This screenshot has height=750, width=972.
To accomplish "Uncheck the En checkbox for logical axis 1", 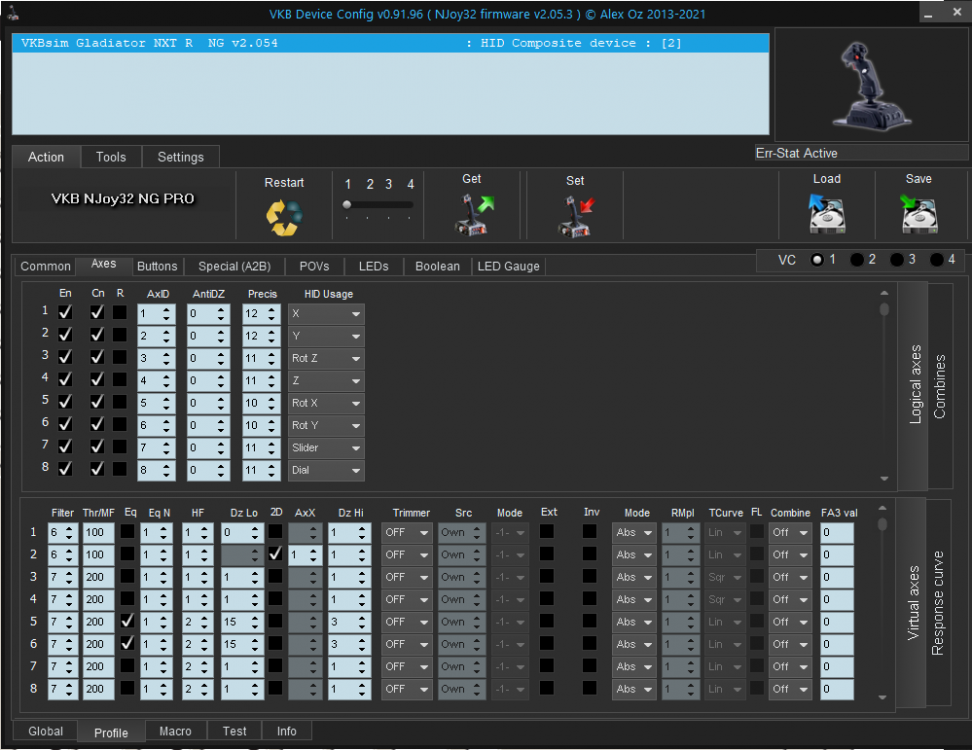I will coord(66,313).
